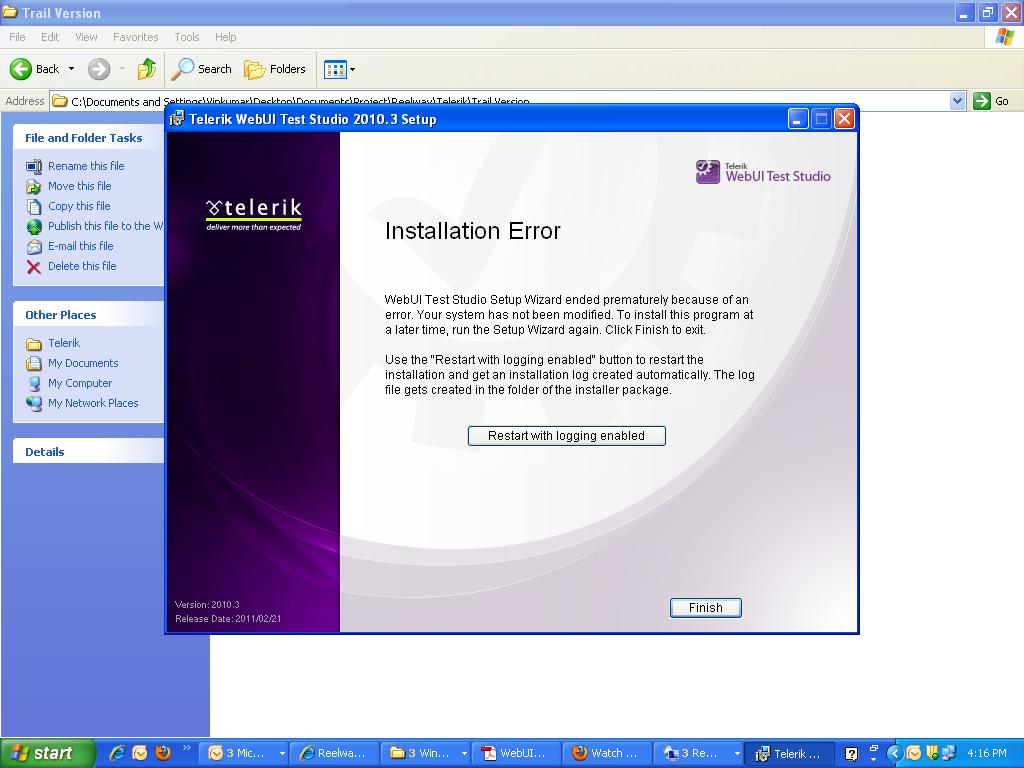Viewport: 1024px width, 768px height.
Task: Click Delete this file link
Action: 82,266
